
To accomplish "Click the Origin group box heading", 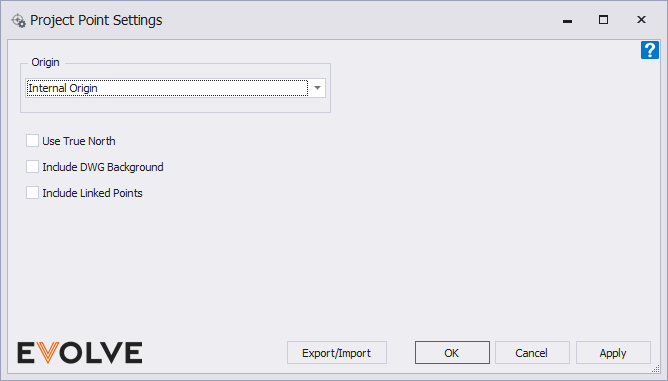I will 45,62.
